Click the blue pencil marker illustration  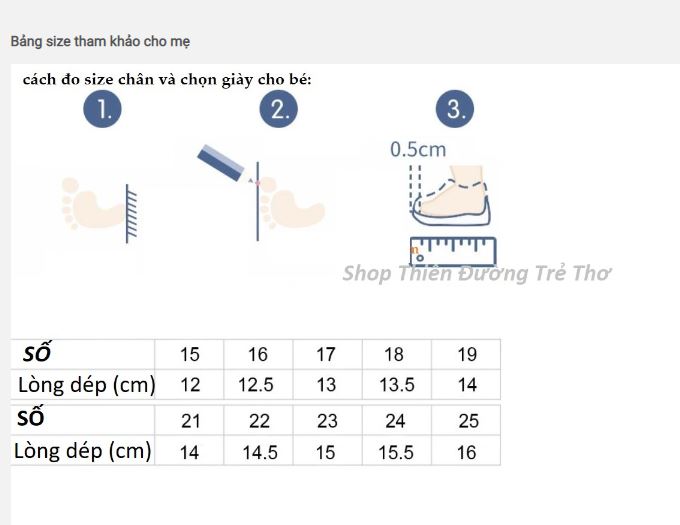(222, 162)
